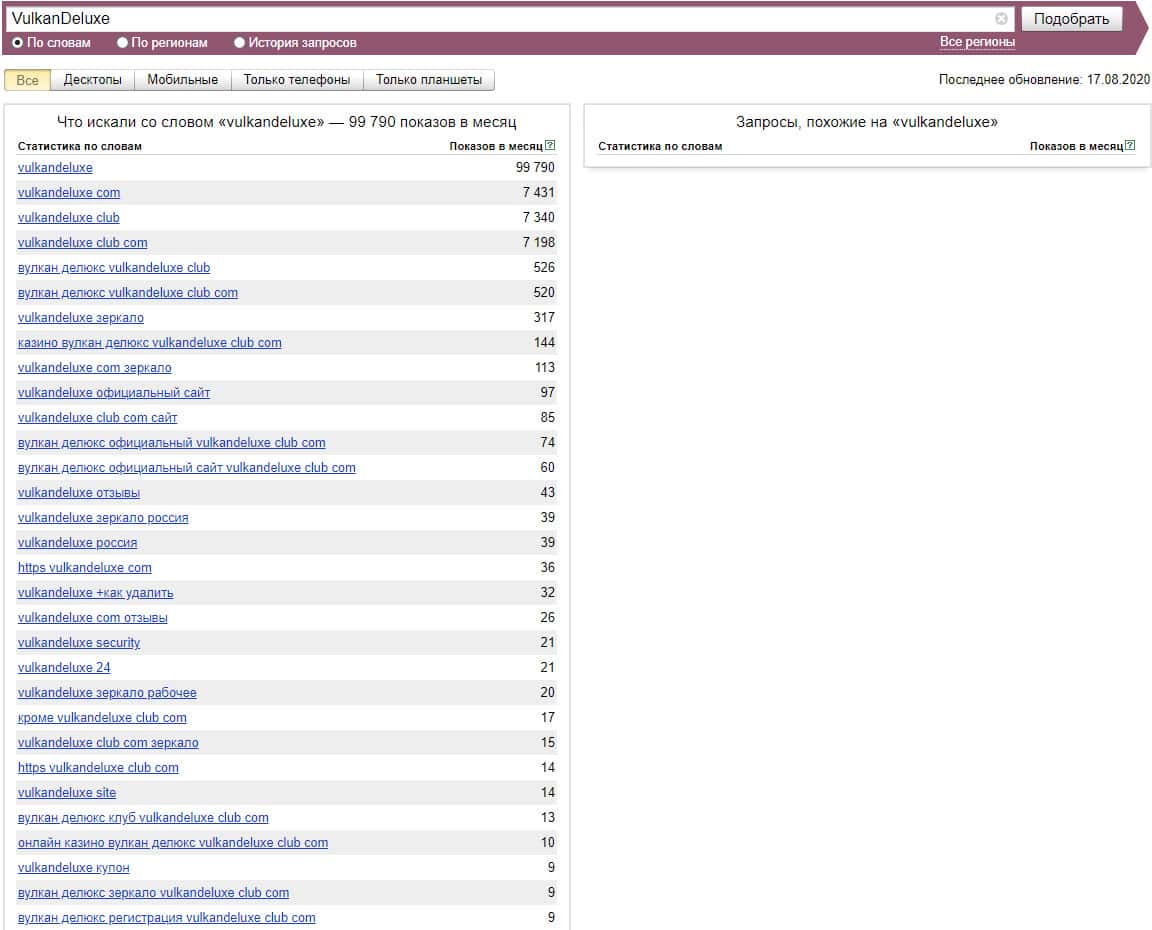Open the "vulkandeluxe +как удалить" query link

coord(95,592)
